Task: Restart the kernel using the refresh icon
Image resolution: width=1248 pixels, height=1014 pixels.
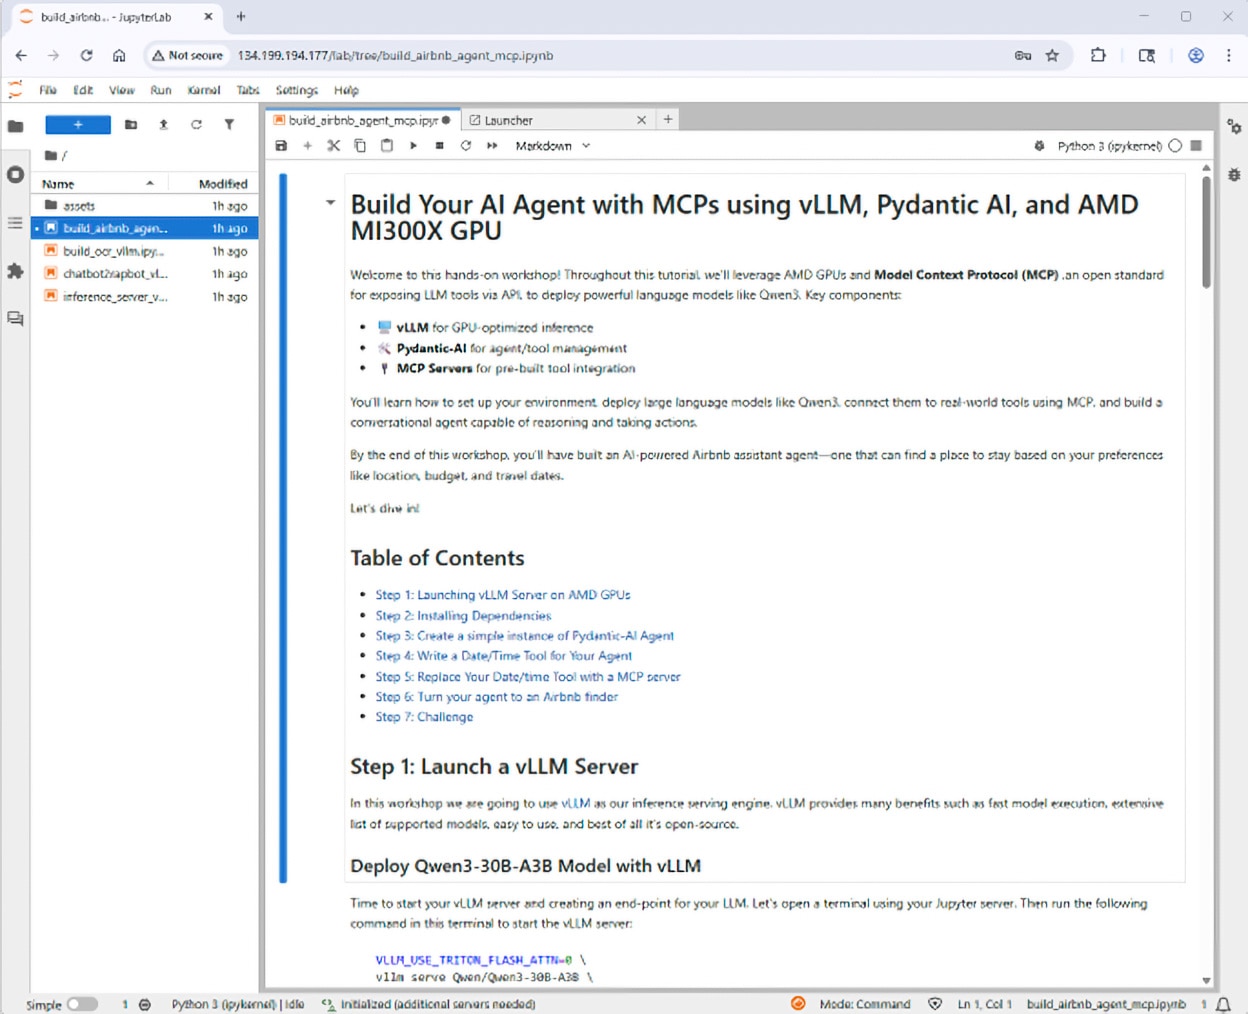Action: point(466,146)
